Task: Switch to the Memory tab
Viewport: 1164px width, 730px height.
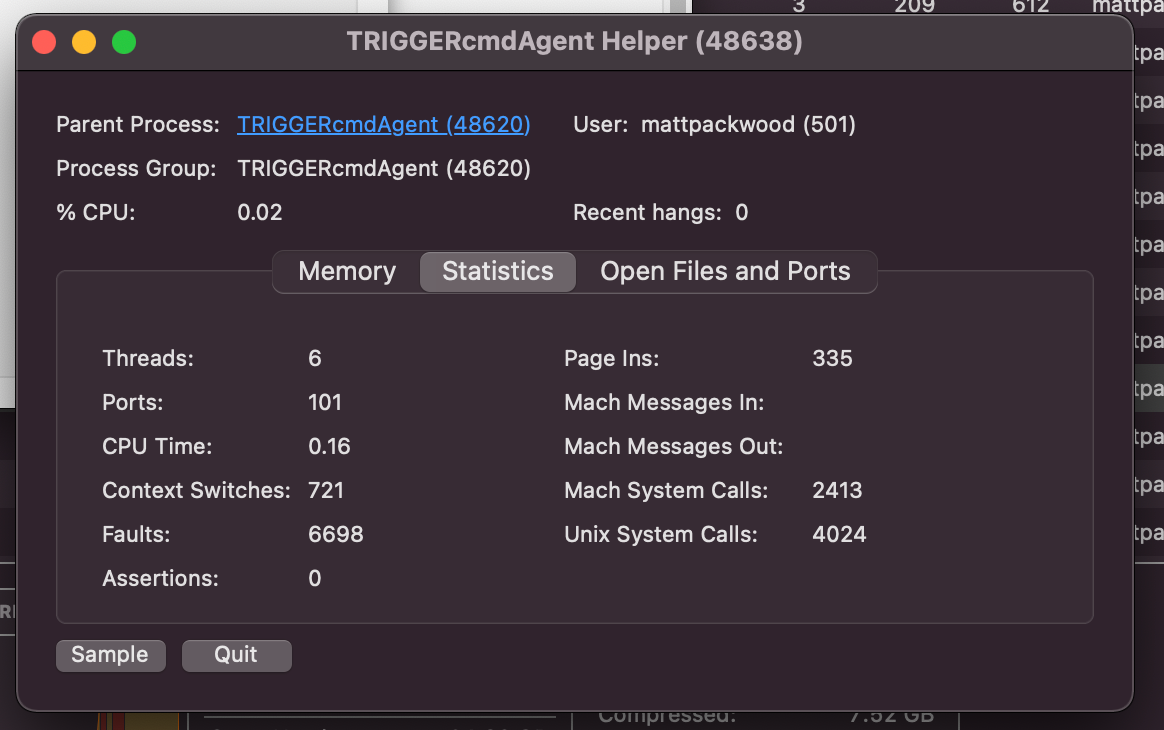Action: (347, 271)
